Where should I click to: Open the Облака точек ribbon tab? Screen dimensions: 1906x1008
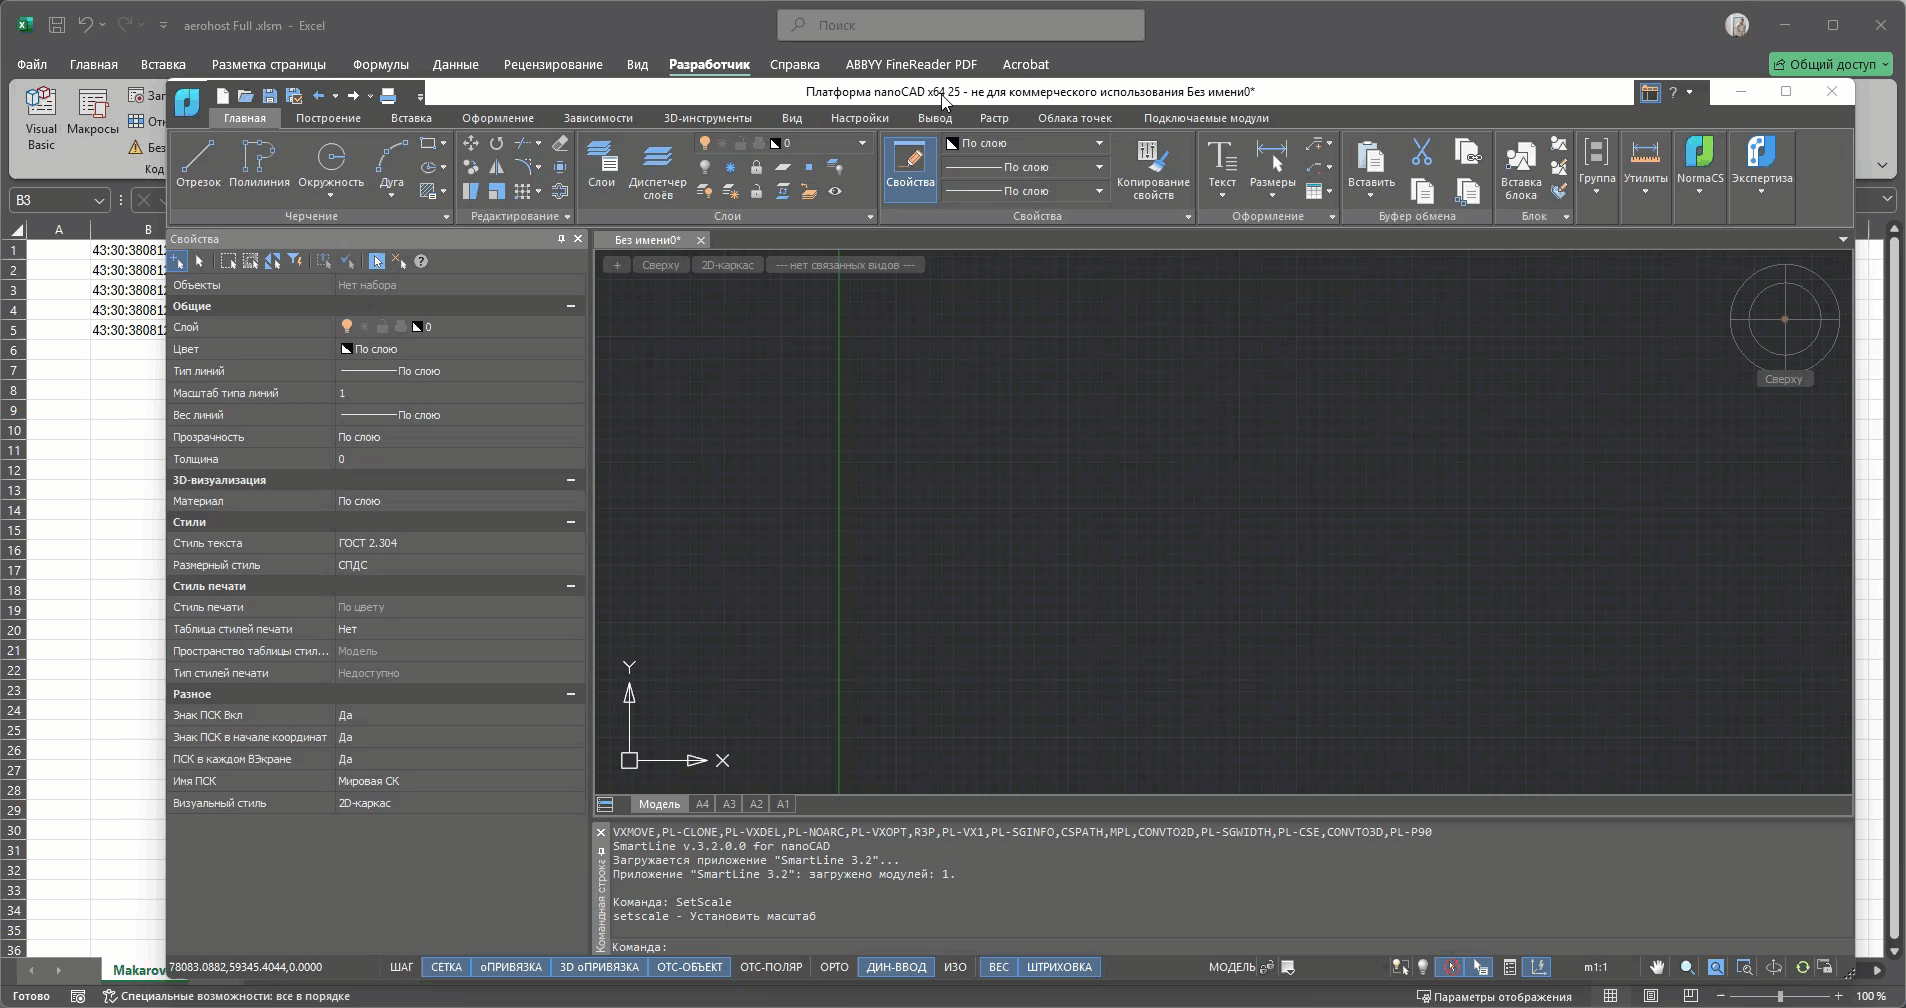point(1075,118)
